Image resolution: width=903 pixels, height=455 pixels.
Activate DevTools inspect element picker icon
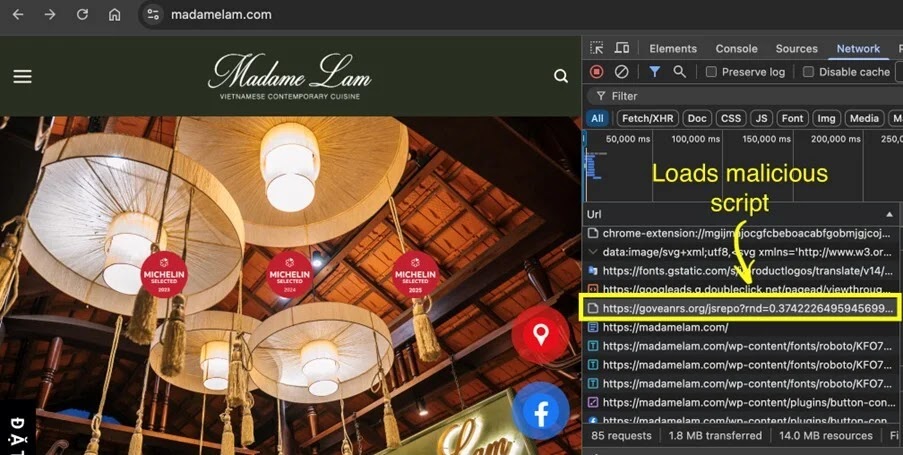pyautogui.click(x=597, y=48)
